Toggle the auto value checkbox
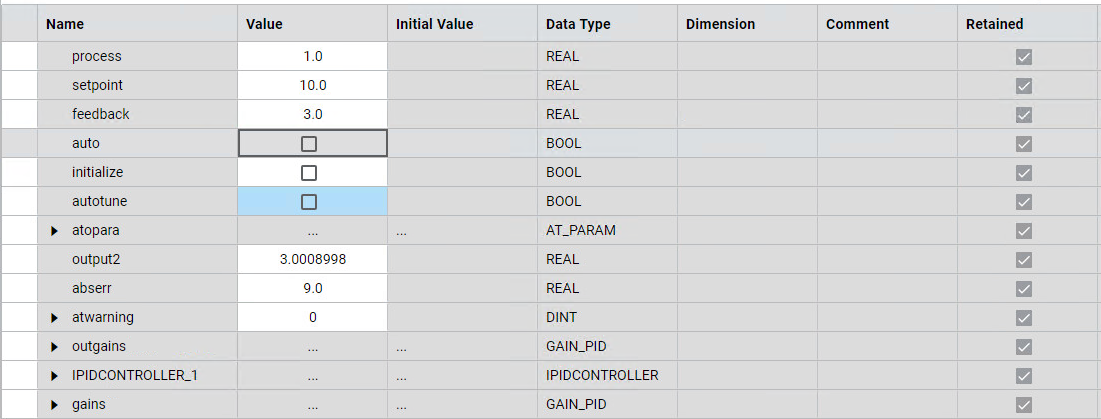Screen dimensions: 1101x419 [309, 144]
